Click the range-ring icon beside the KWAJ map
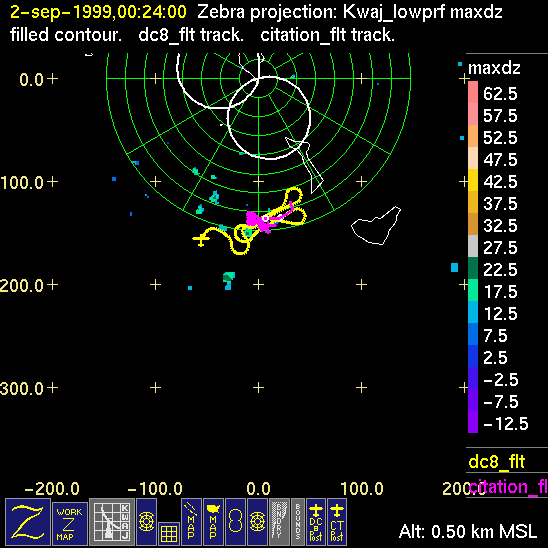The width and height of the screenshot is (548, 548). (146, 522)
